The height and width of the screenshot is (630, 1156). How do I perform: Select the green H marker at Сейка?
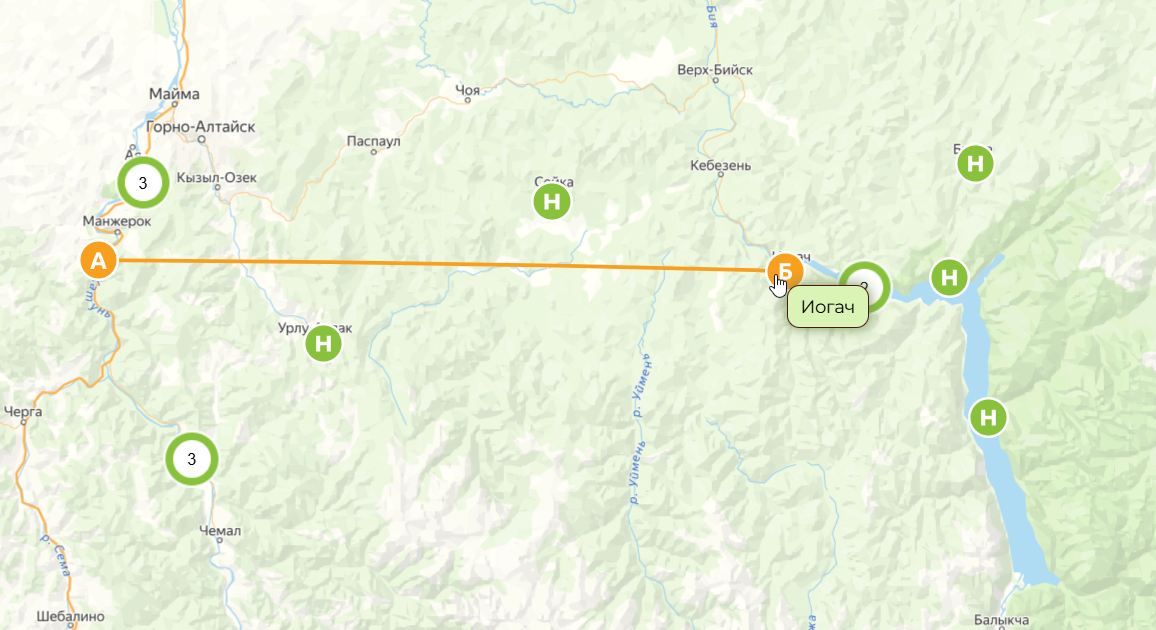click(551, 201)
